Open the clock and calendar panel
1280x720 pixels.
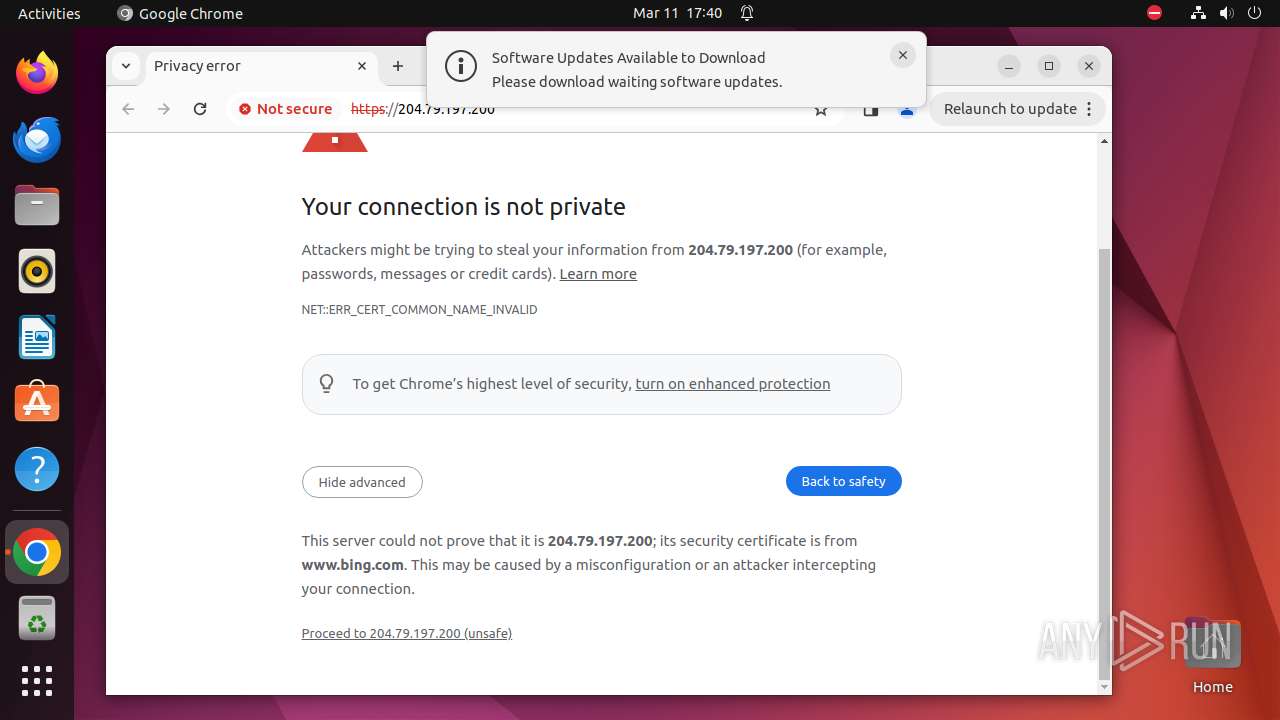coord(677,13)
